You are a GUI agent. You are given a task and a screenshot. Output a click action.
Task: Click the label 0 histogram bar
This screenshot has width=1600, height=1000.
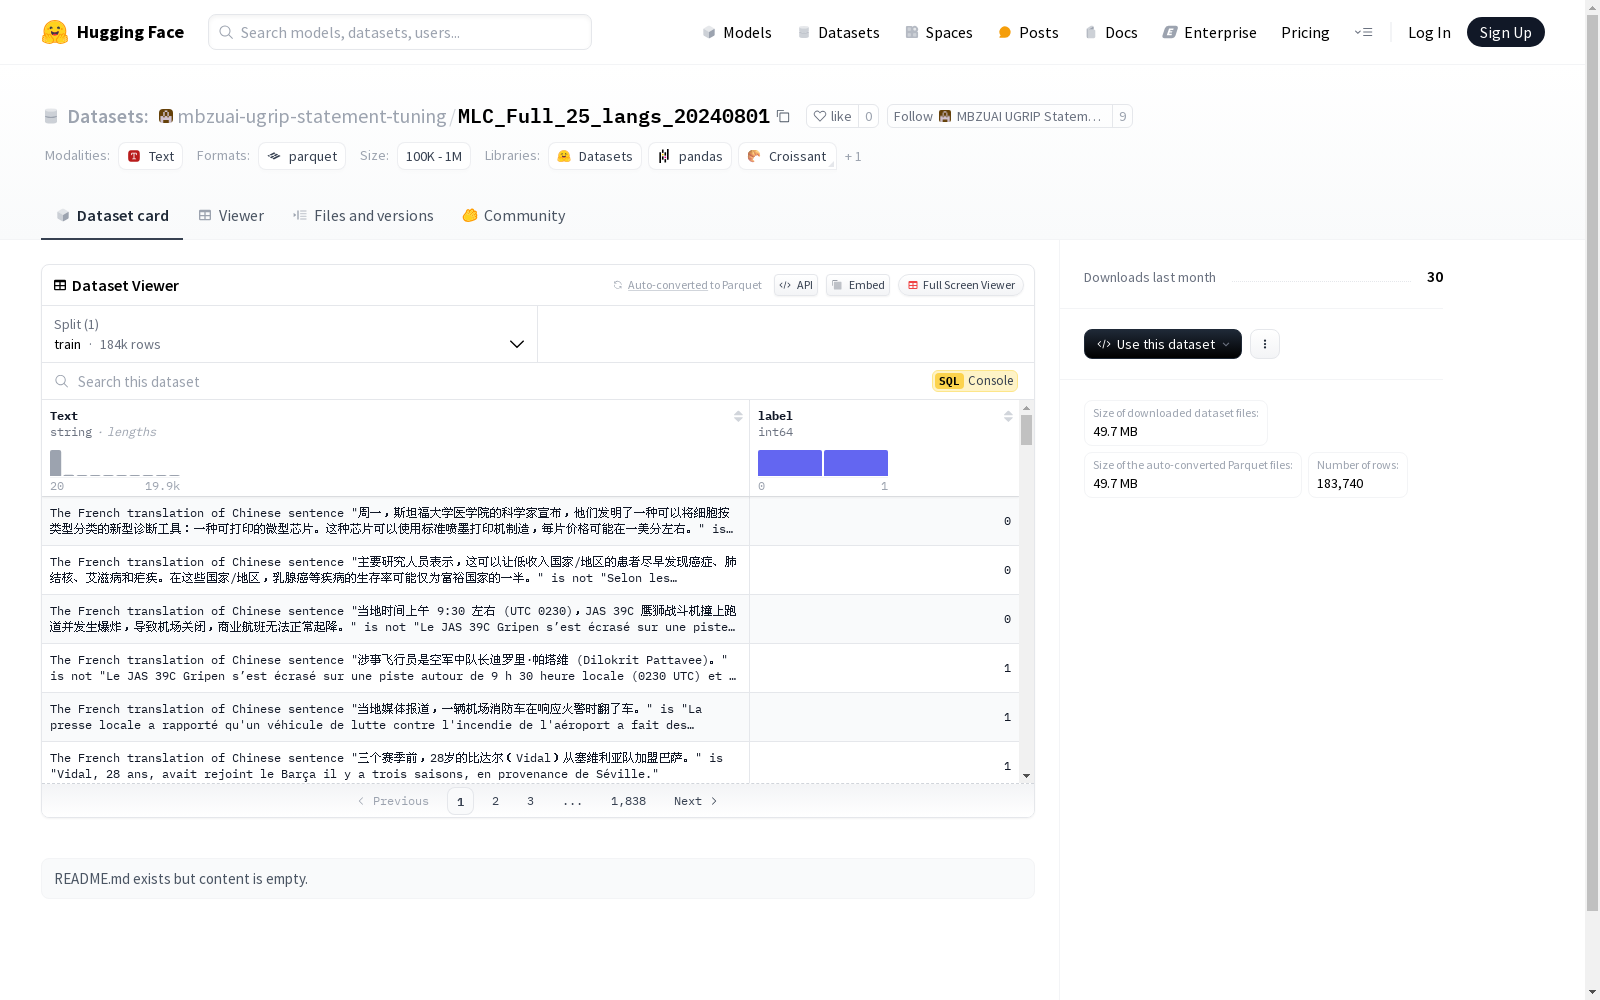(x=790, y=463)
